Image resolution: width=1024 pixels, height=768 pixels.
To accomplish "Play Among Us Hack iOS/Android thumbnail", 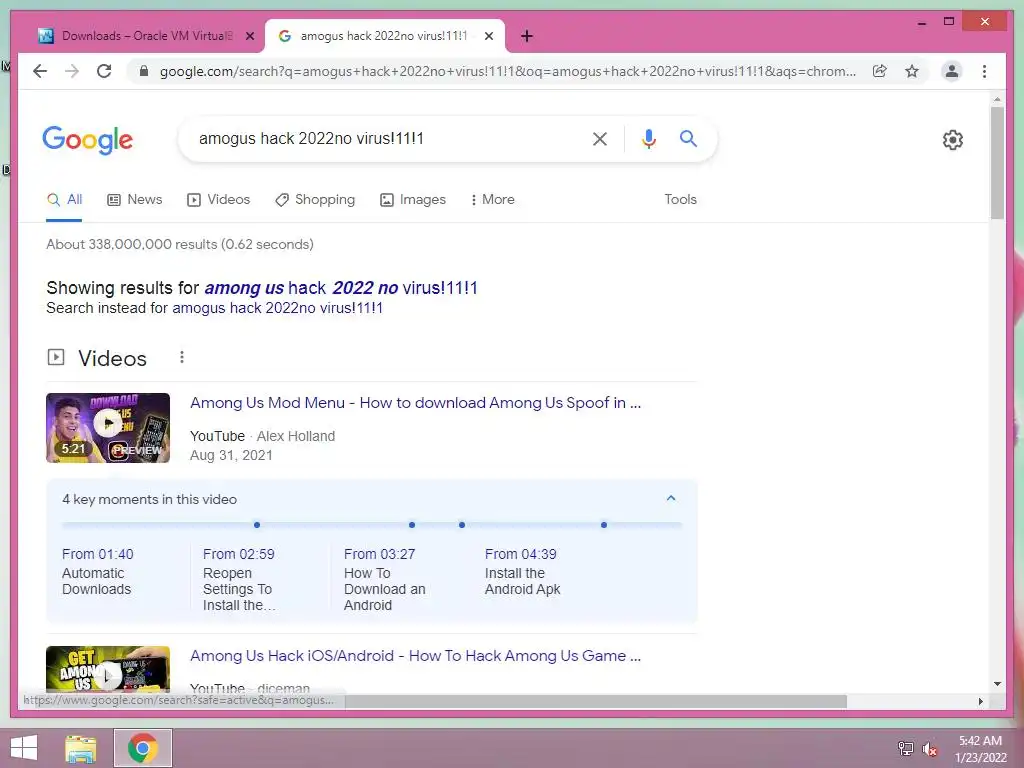I will pyautogui.click(x=108, y=669).
